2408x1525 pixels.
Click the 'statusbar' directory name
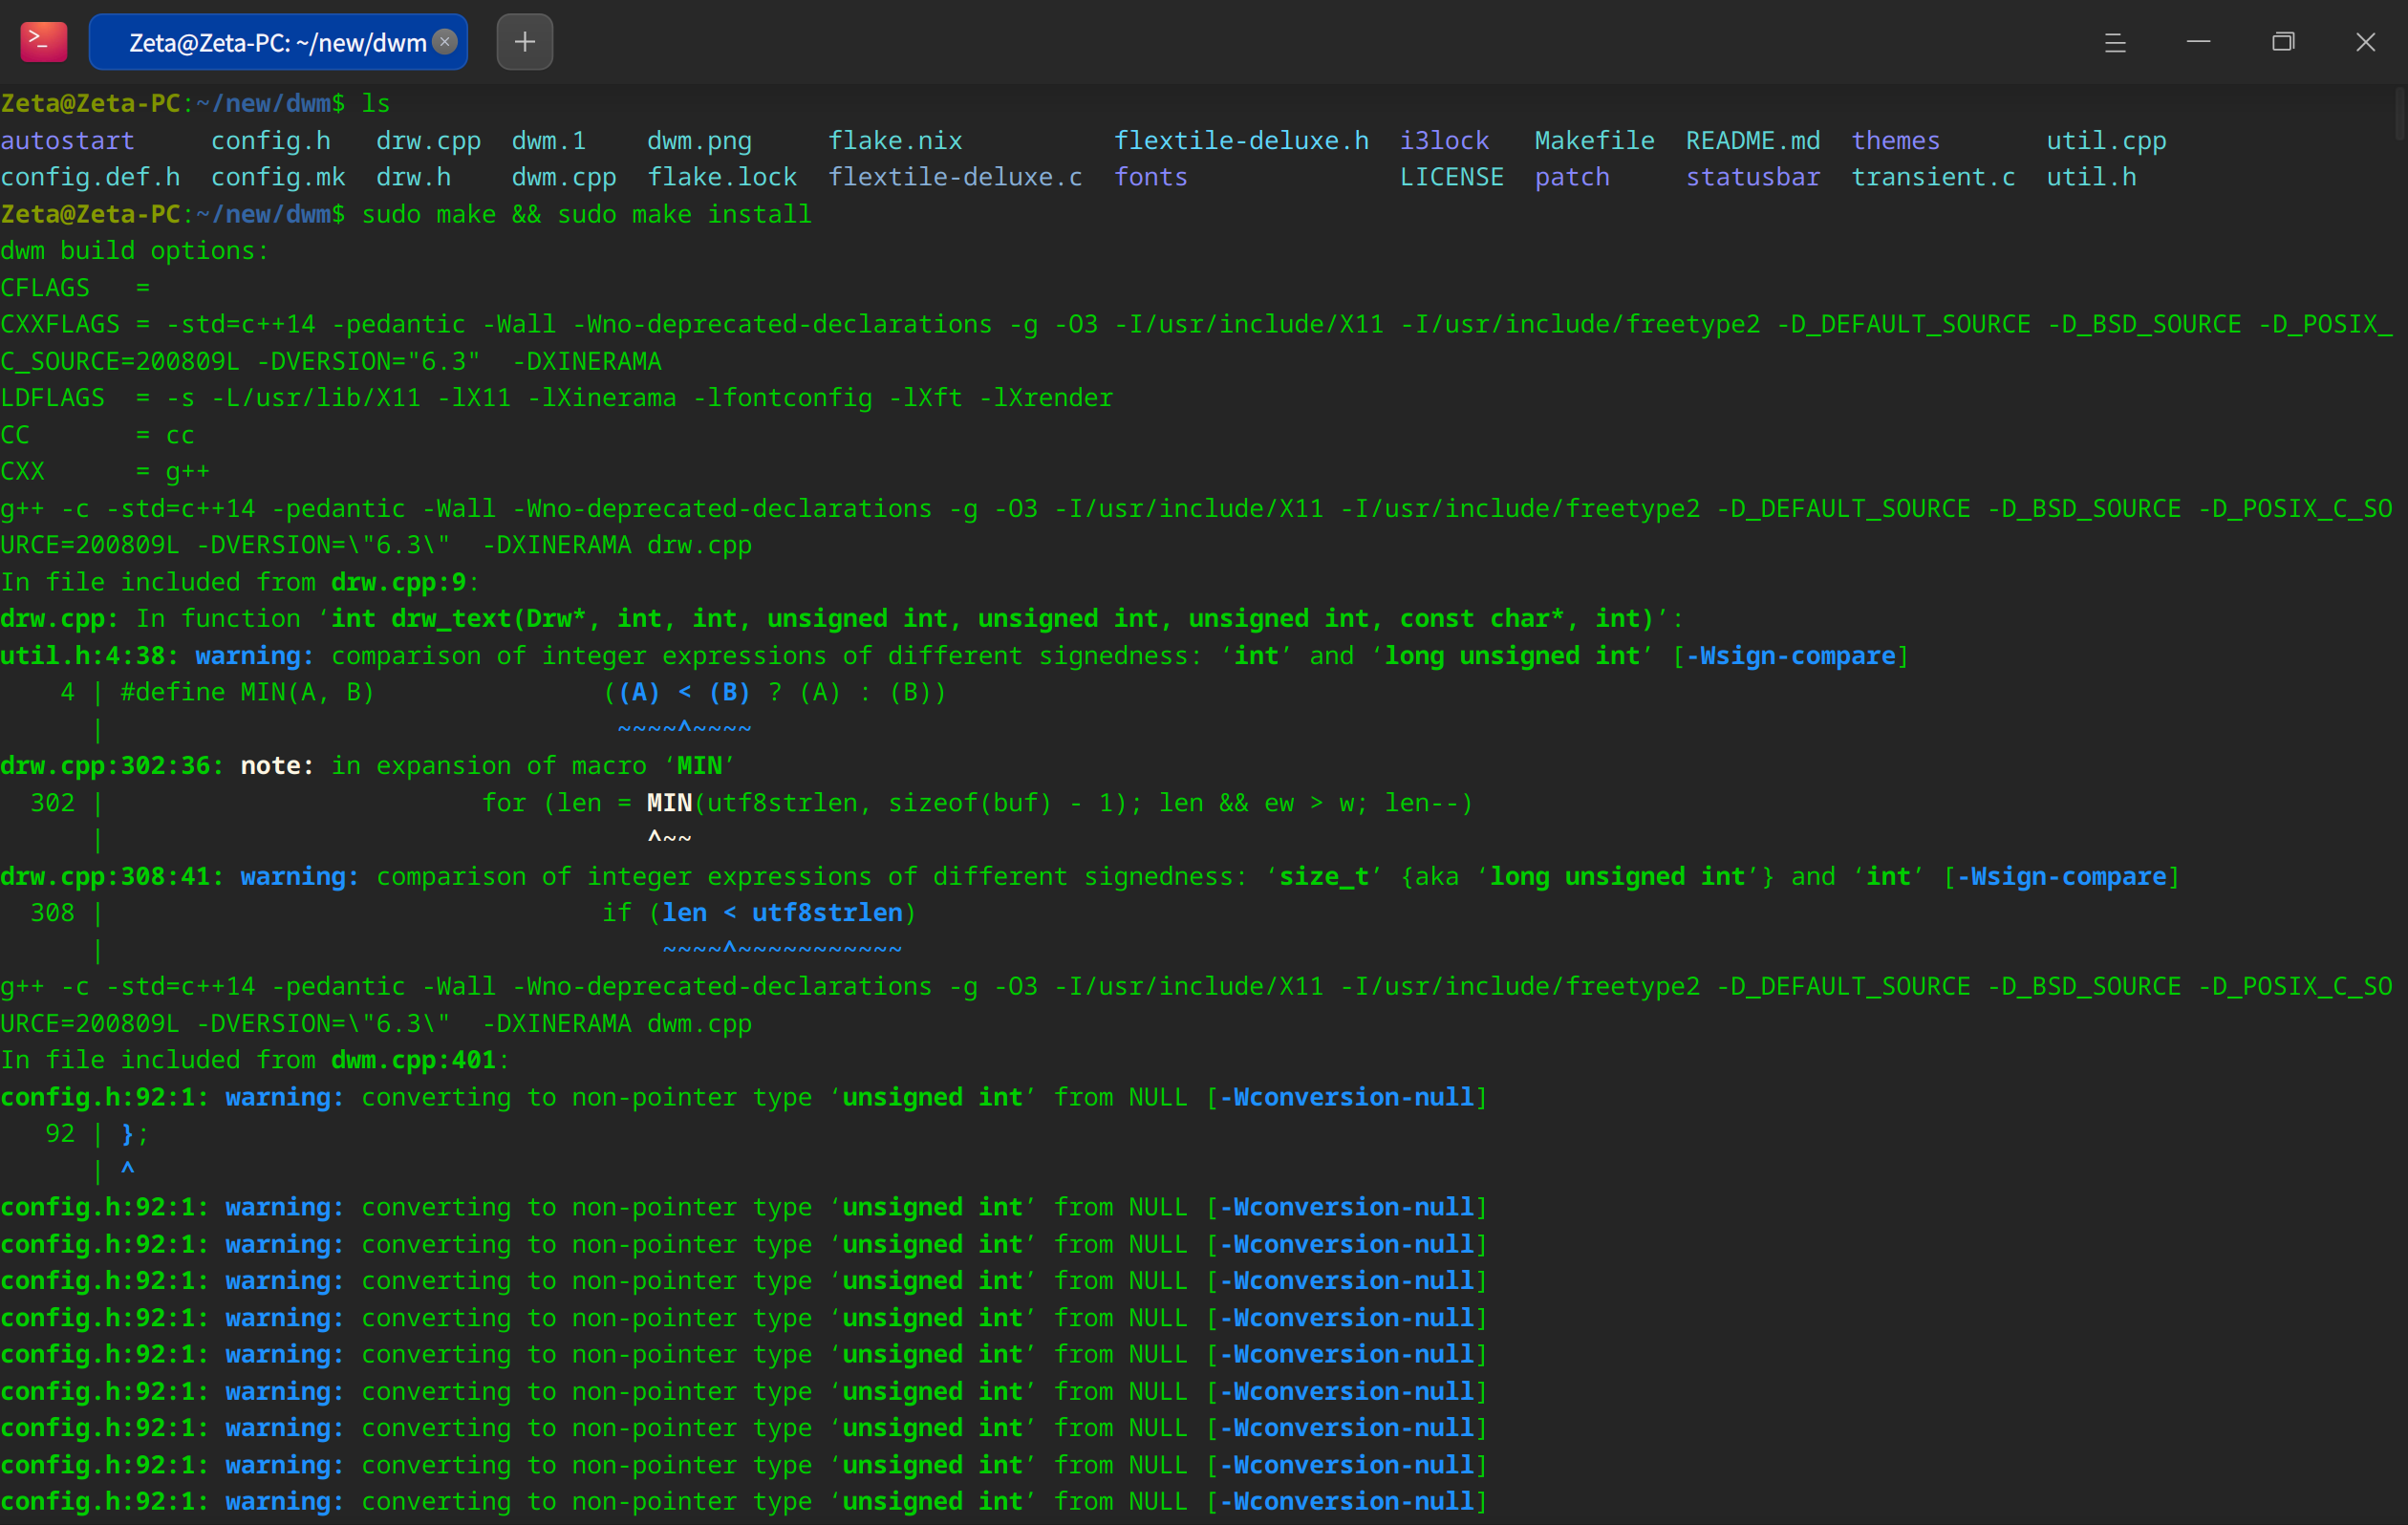pyautogui.click(x=1752, y=177)
